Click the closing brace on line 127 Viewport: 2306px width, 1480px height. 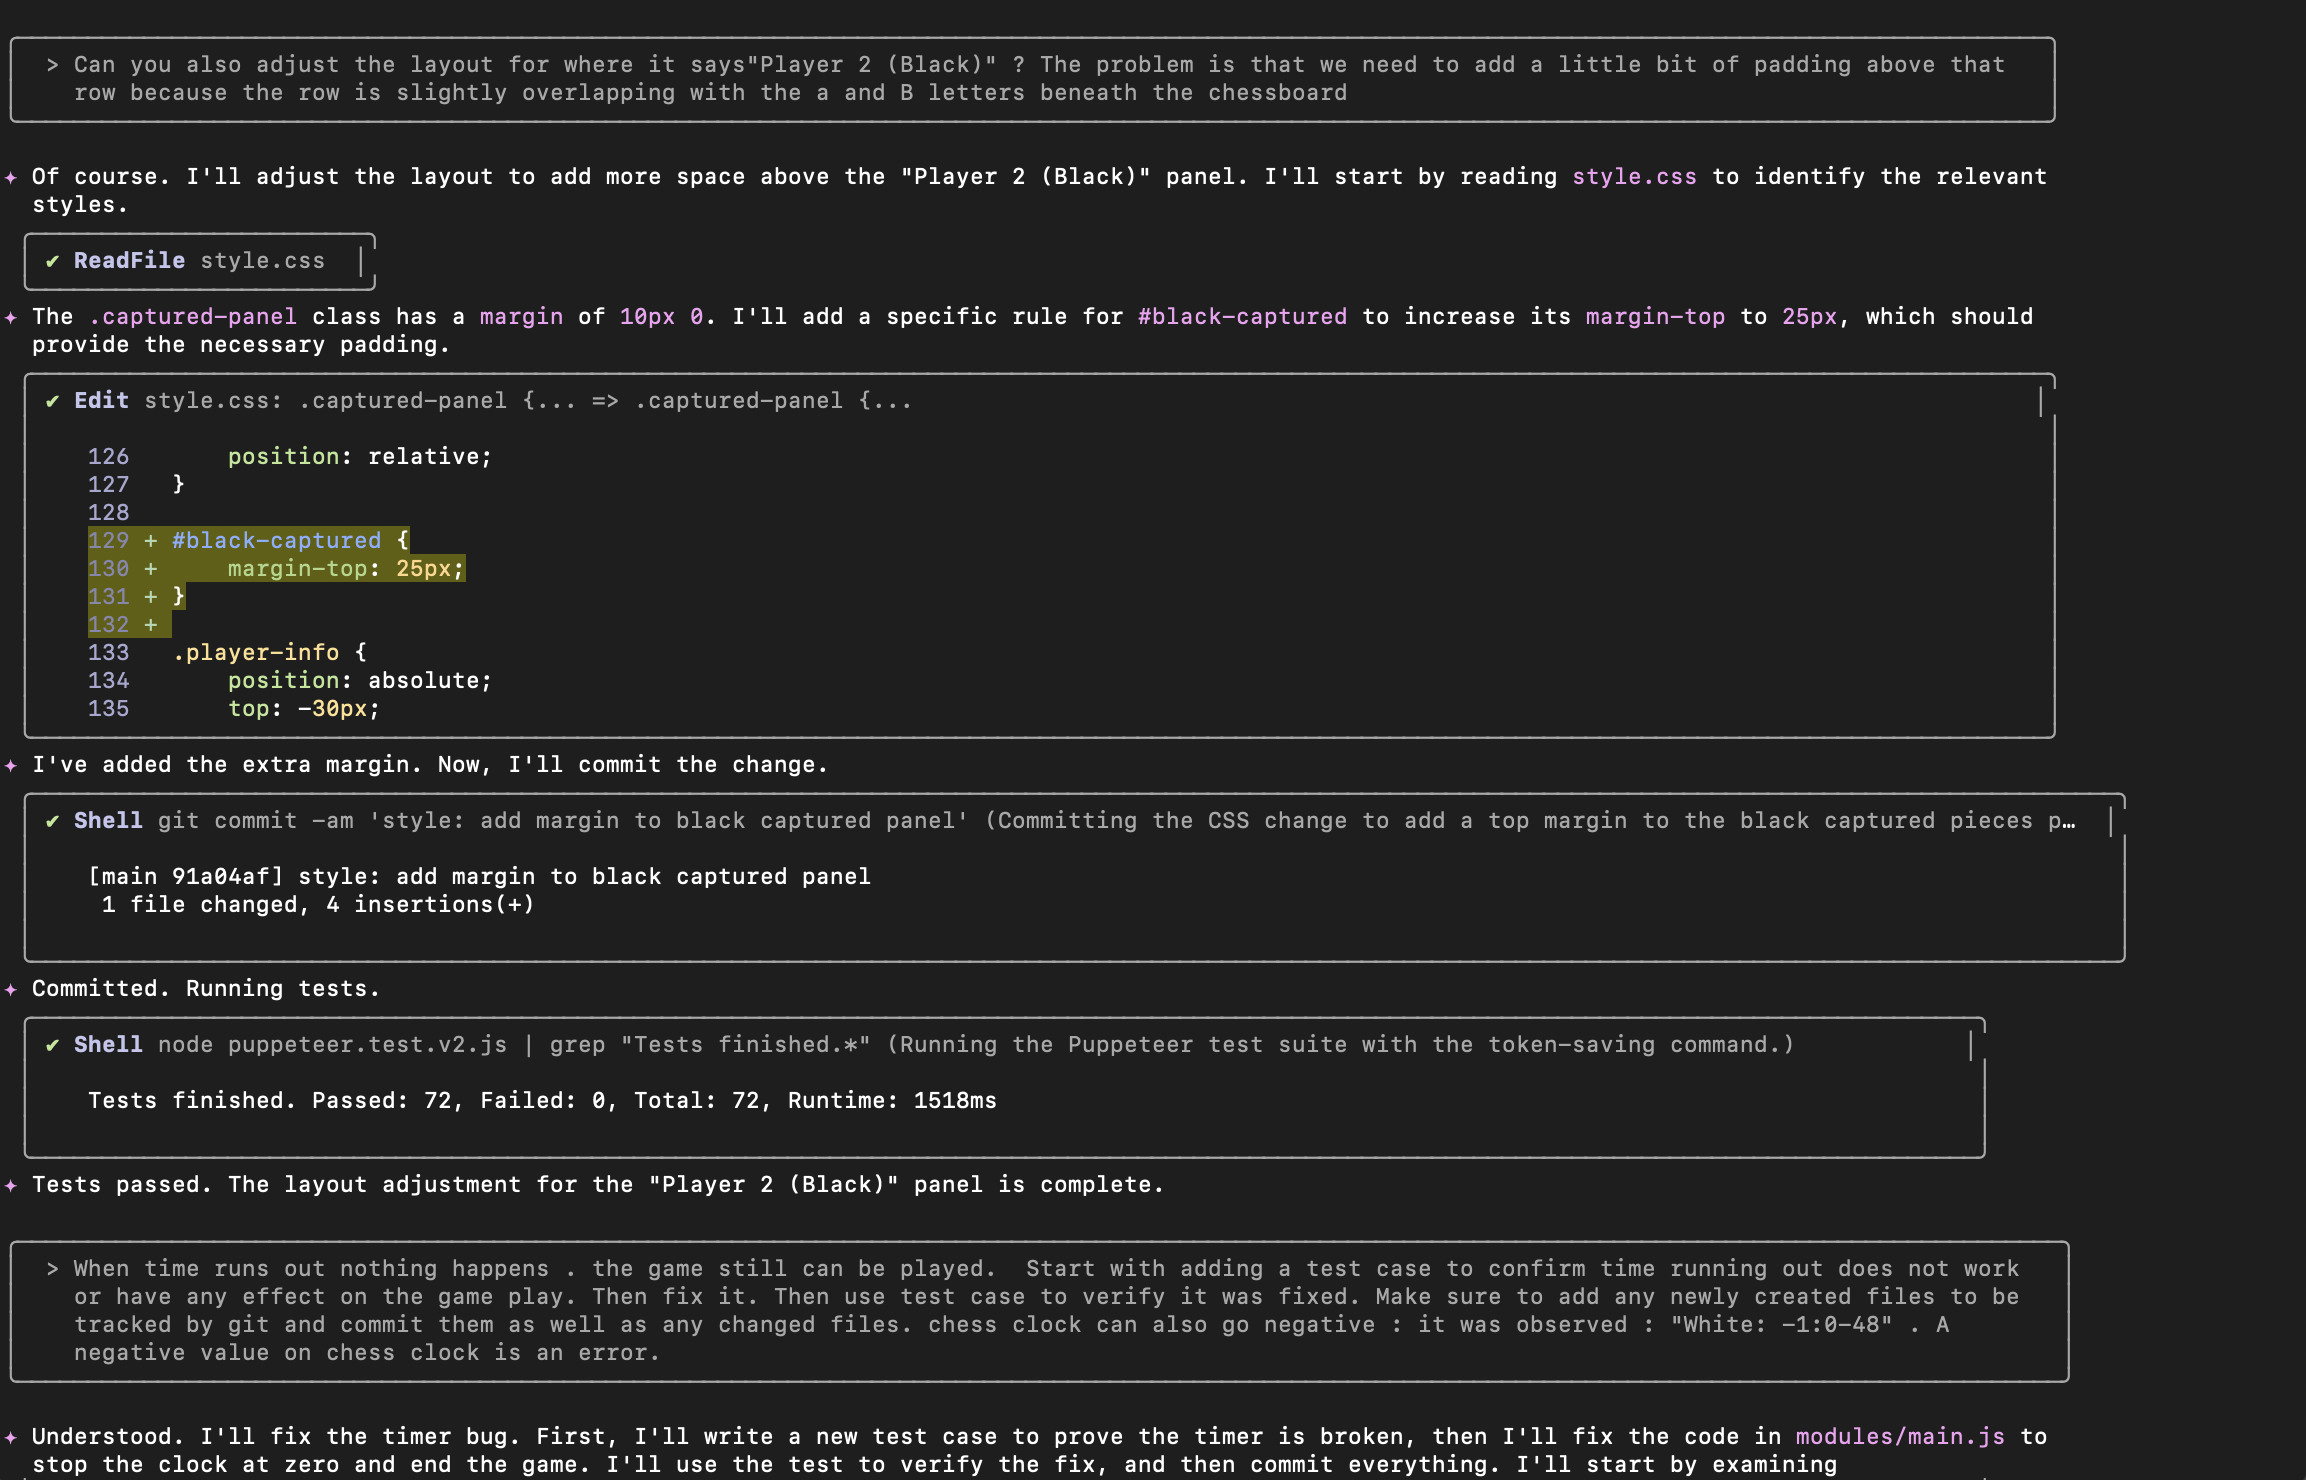click(x=179, y=485)
